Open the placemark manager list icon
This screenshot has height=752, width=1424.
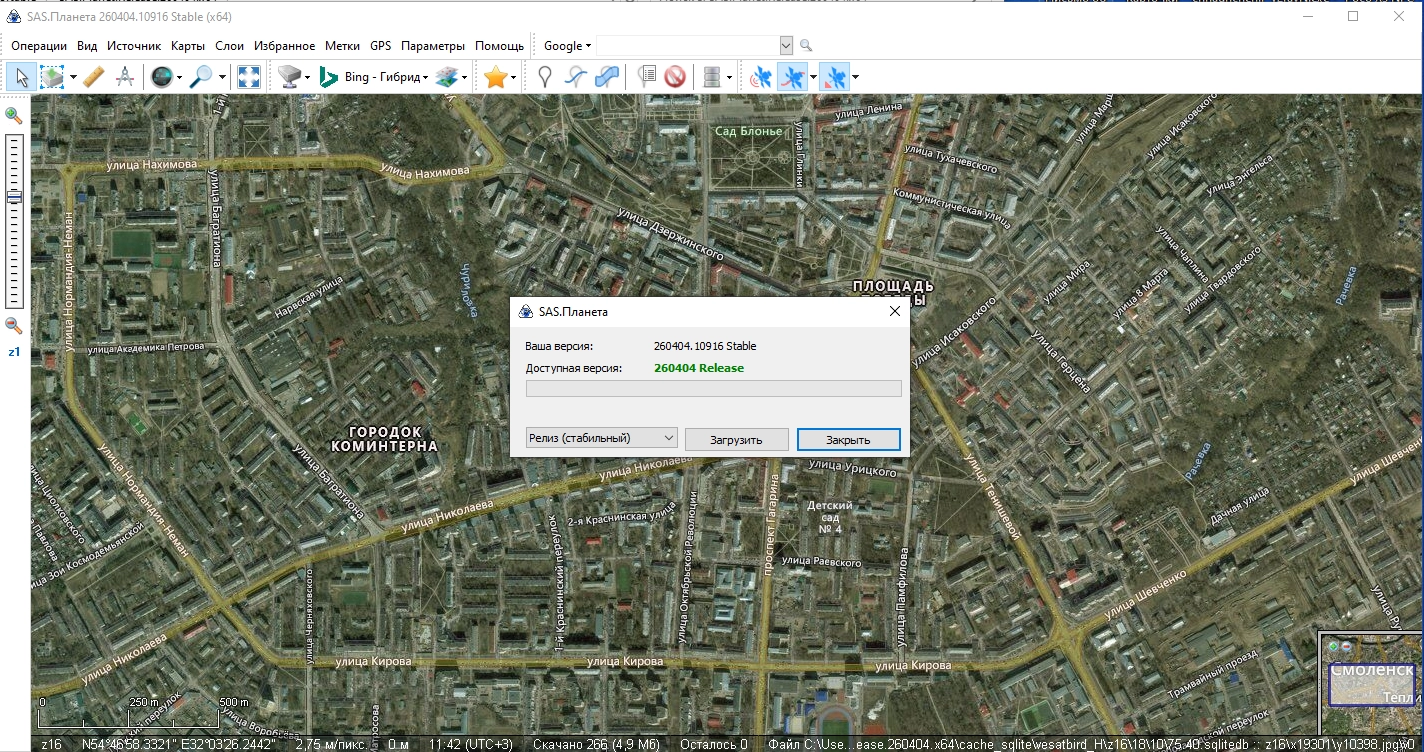646,77
